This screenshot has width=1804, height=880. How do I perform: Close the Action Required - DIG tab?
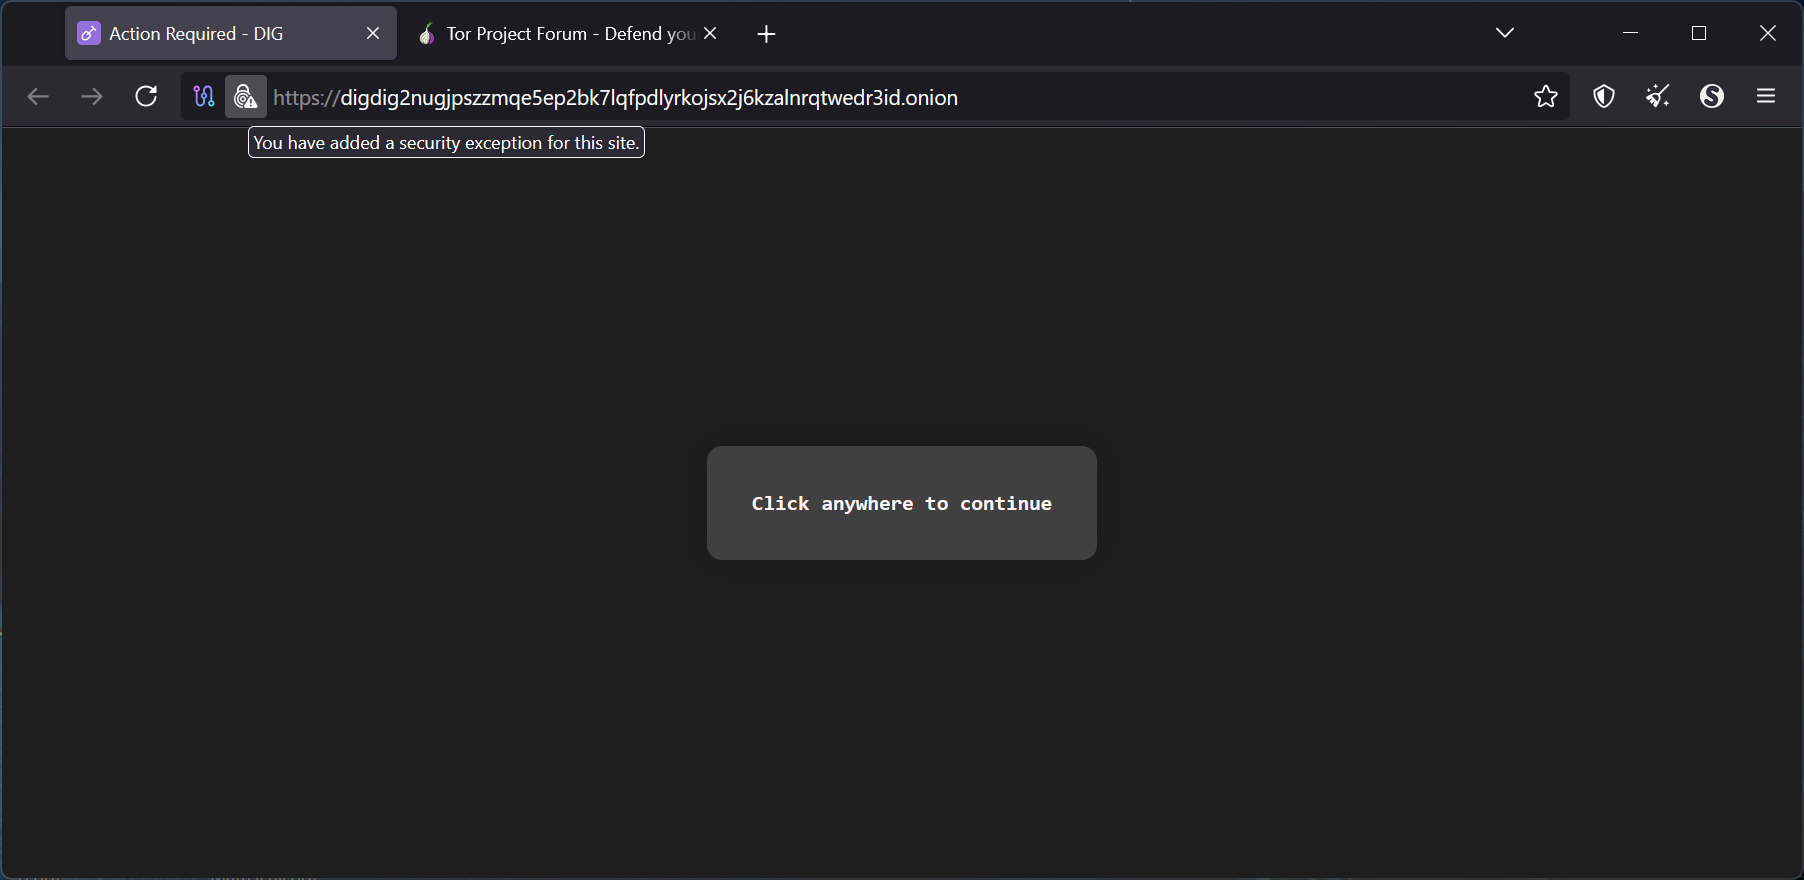[373, 34]
